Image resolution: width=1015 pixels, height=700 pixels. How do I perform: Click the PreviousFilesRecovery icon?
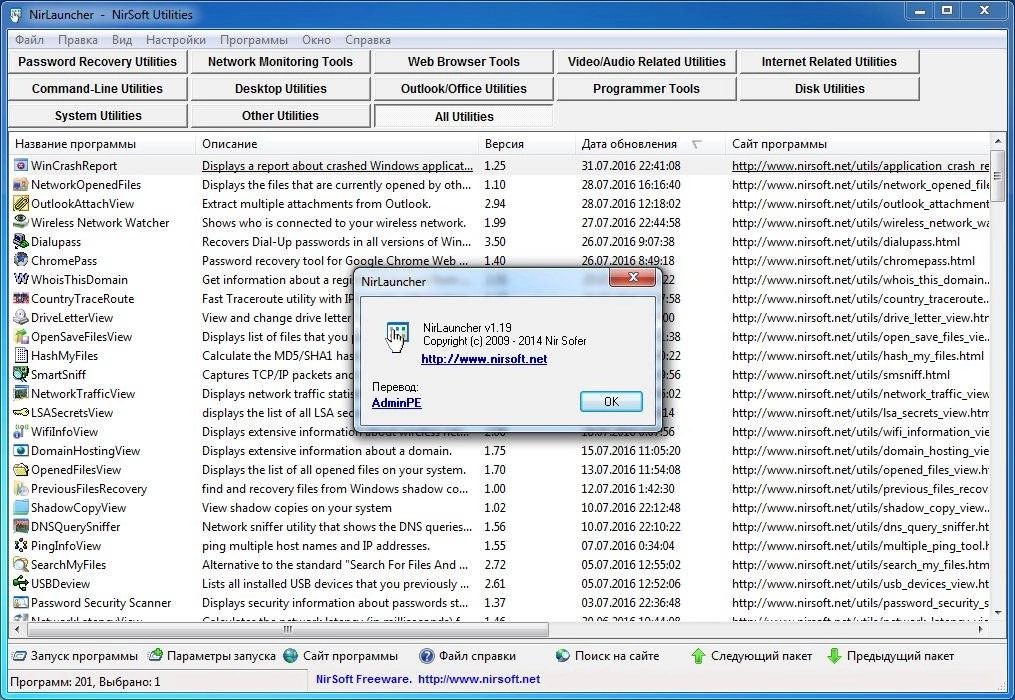[21, 488]
